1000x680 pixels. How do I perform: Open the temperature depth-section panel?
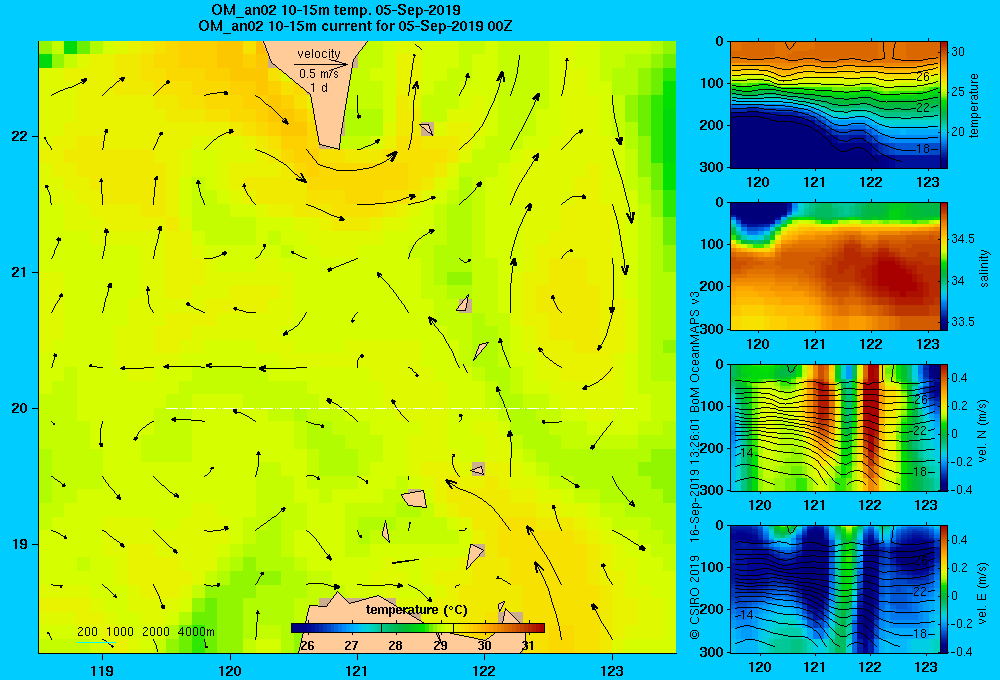coord(834,105)
